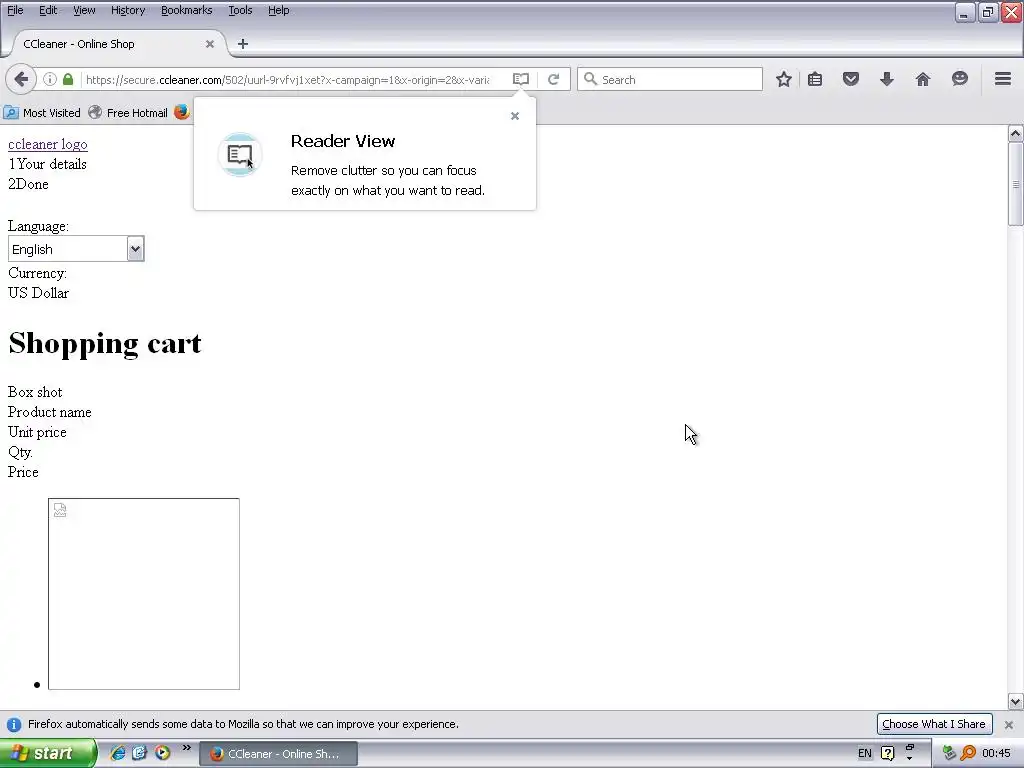Click the info icon in notification bar
Image resolution: width=1024 pixels, height=768 pixels.
(x=13, y=724)
